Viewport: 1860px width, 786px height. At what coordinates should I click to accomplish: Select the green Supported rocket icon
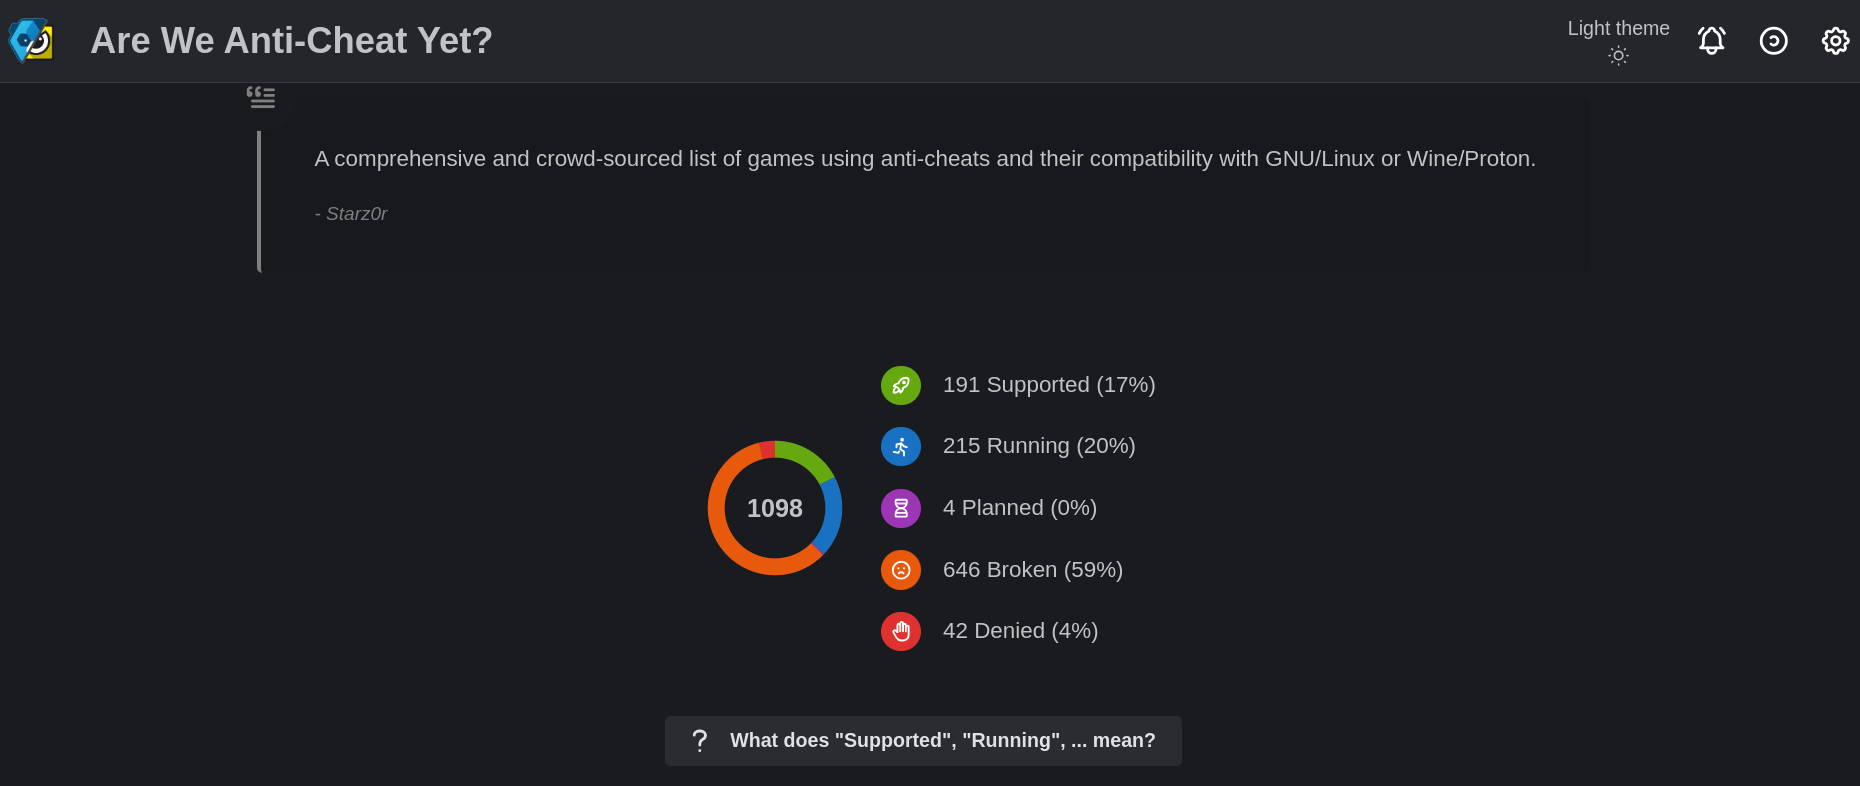click(900, 385)
